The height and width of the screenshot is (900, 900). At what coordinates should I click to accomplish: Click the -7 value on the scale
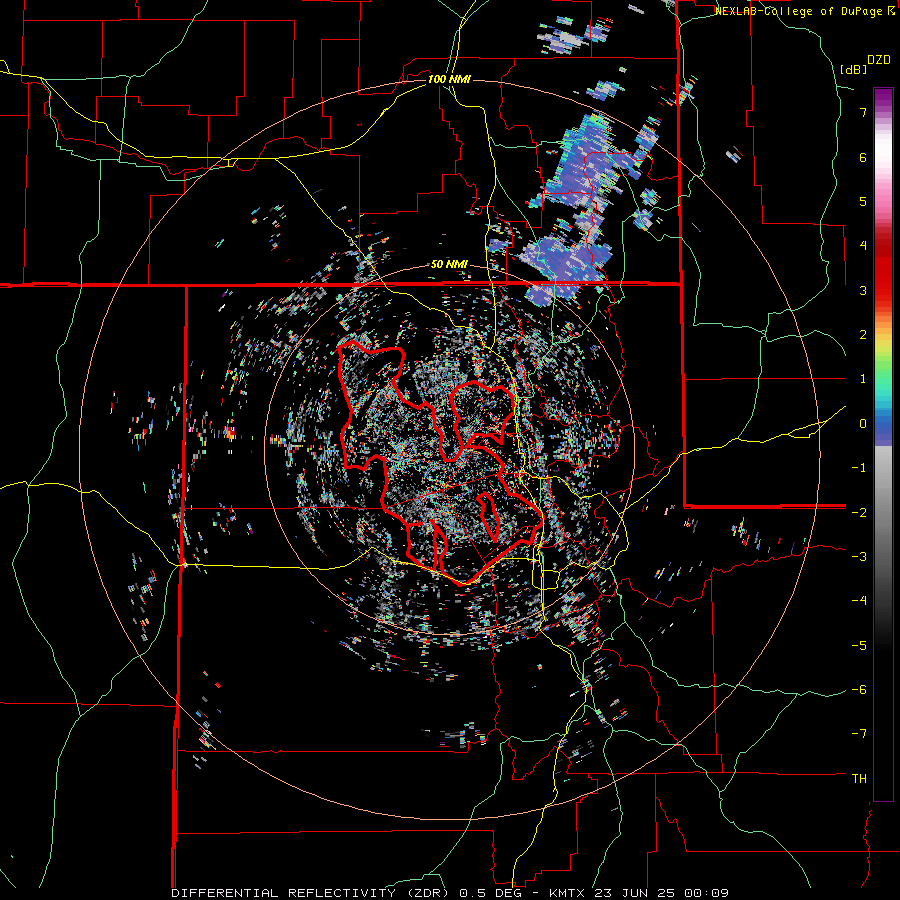point(859,734)
